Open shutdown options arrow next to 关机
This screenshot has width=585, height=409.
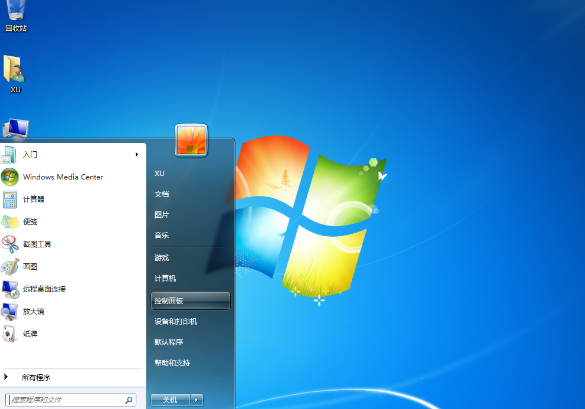[197, 400]
